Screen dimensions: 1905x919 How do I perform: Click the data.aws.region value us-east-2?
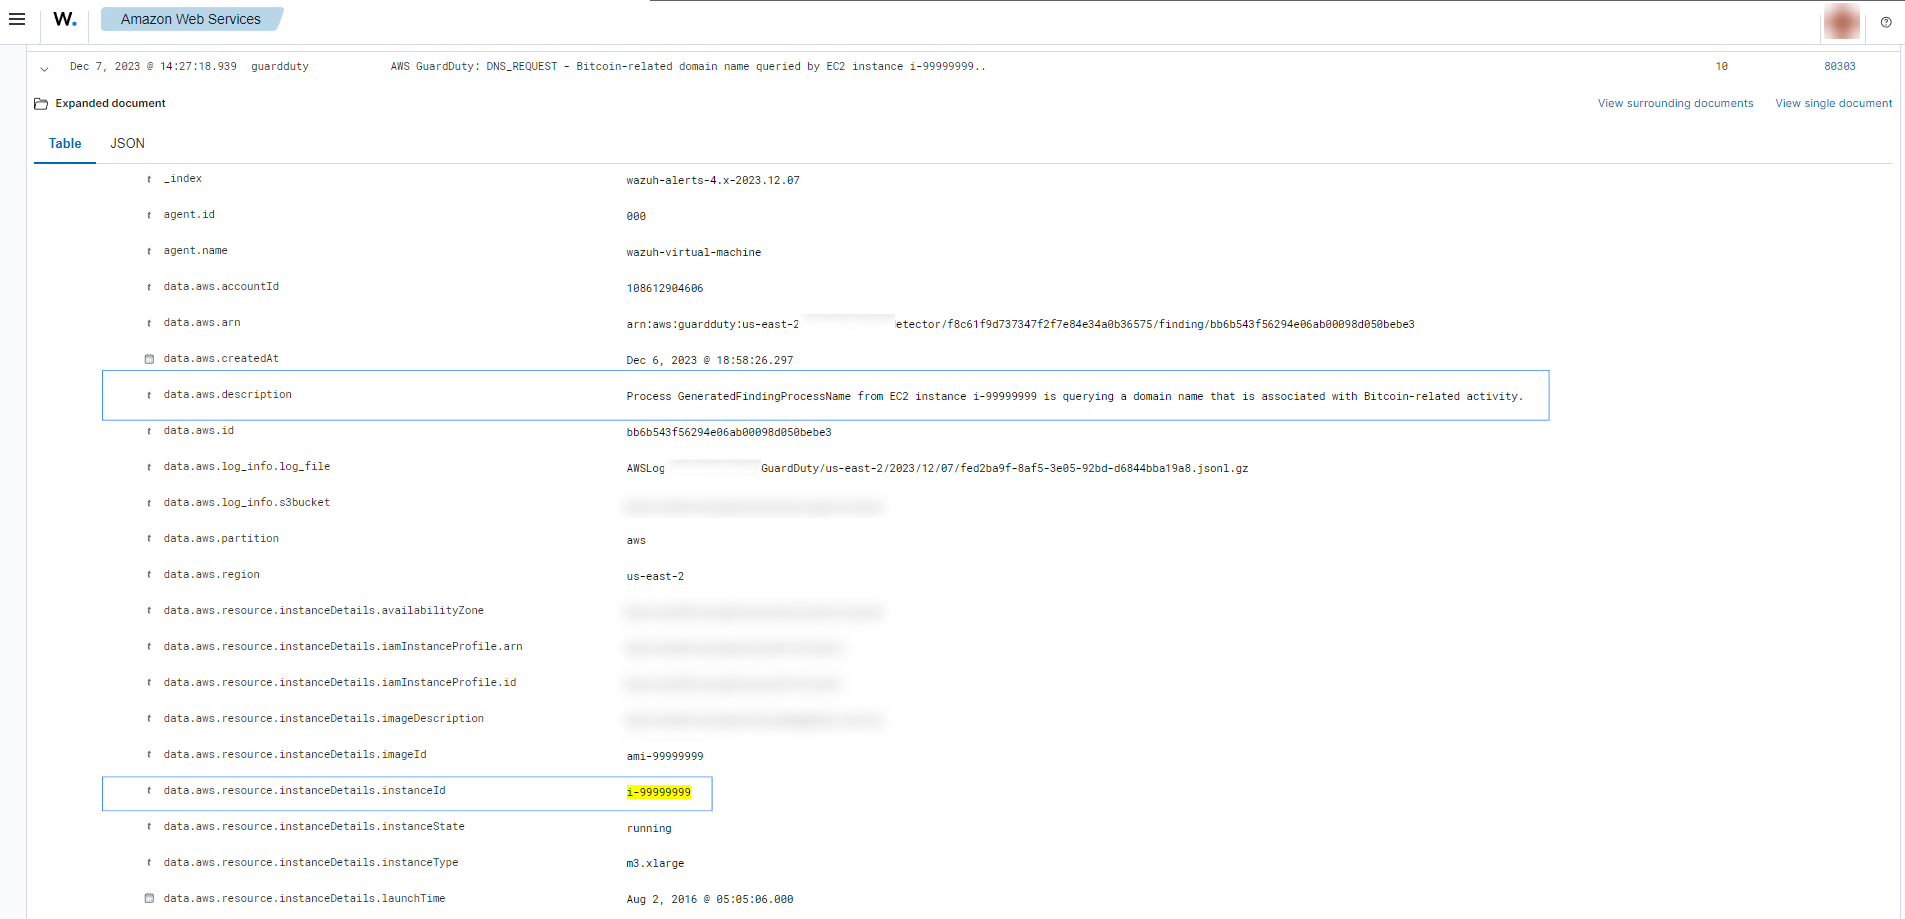tap(655, 577)
